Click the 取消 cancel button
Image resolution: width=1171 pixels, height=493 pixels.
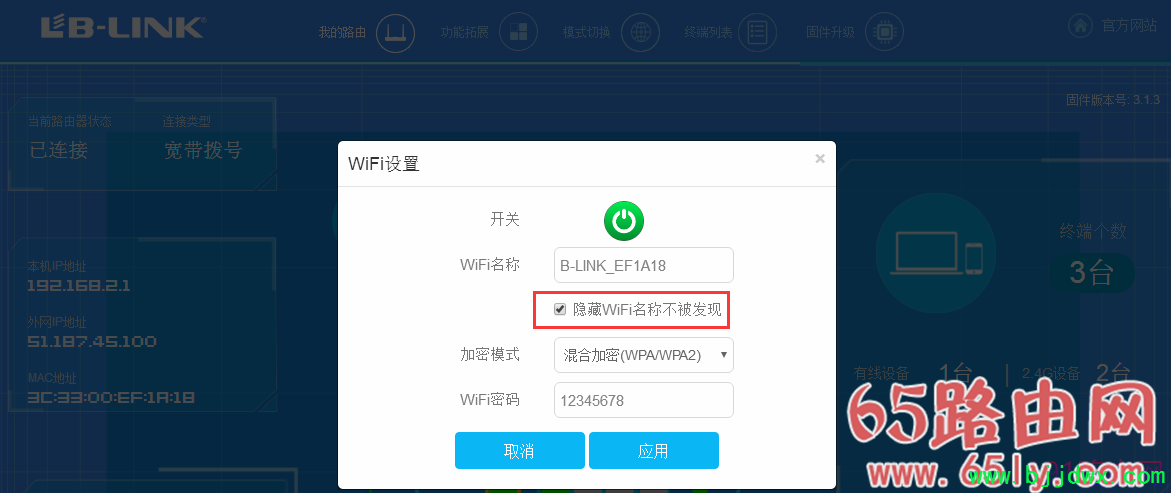(520, 450)
